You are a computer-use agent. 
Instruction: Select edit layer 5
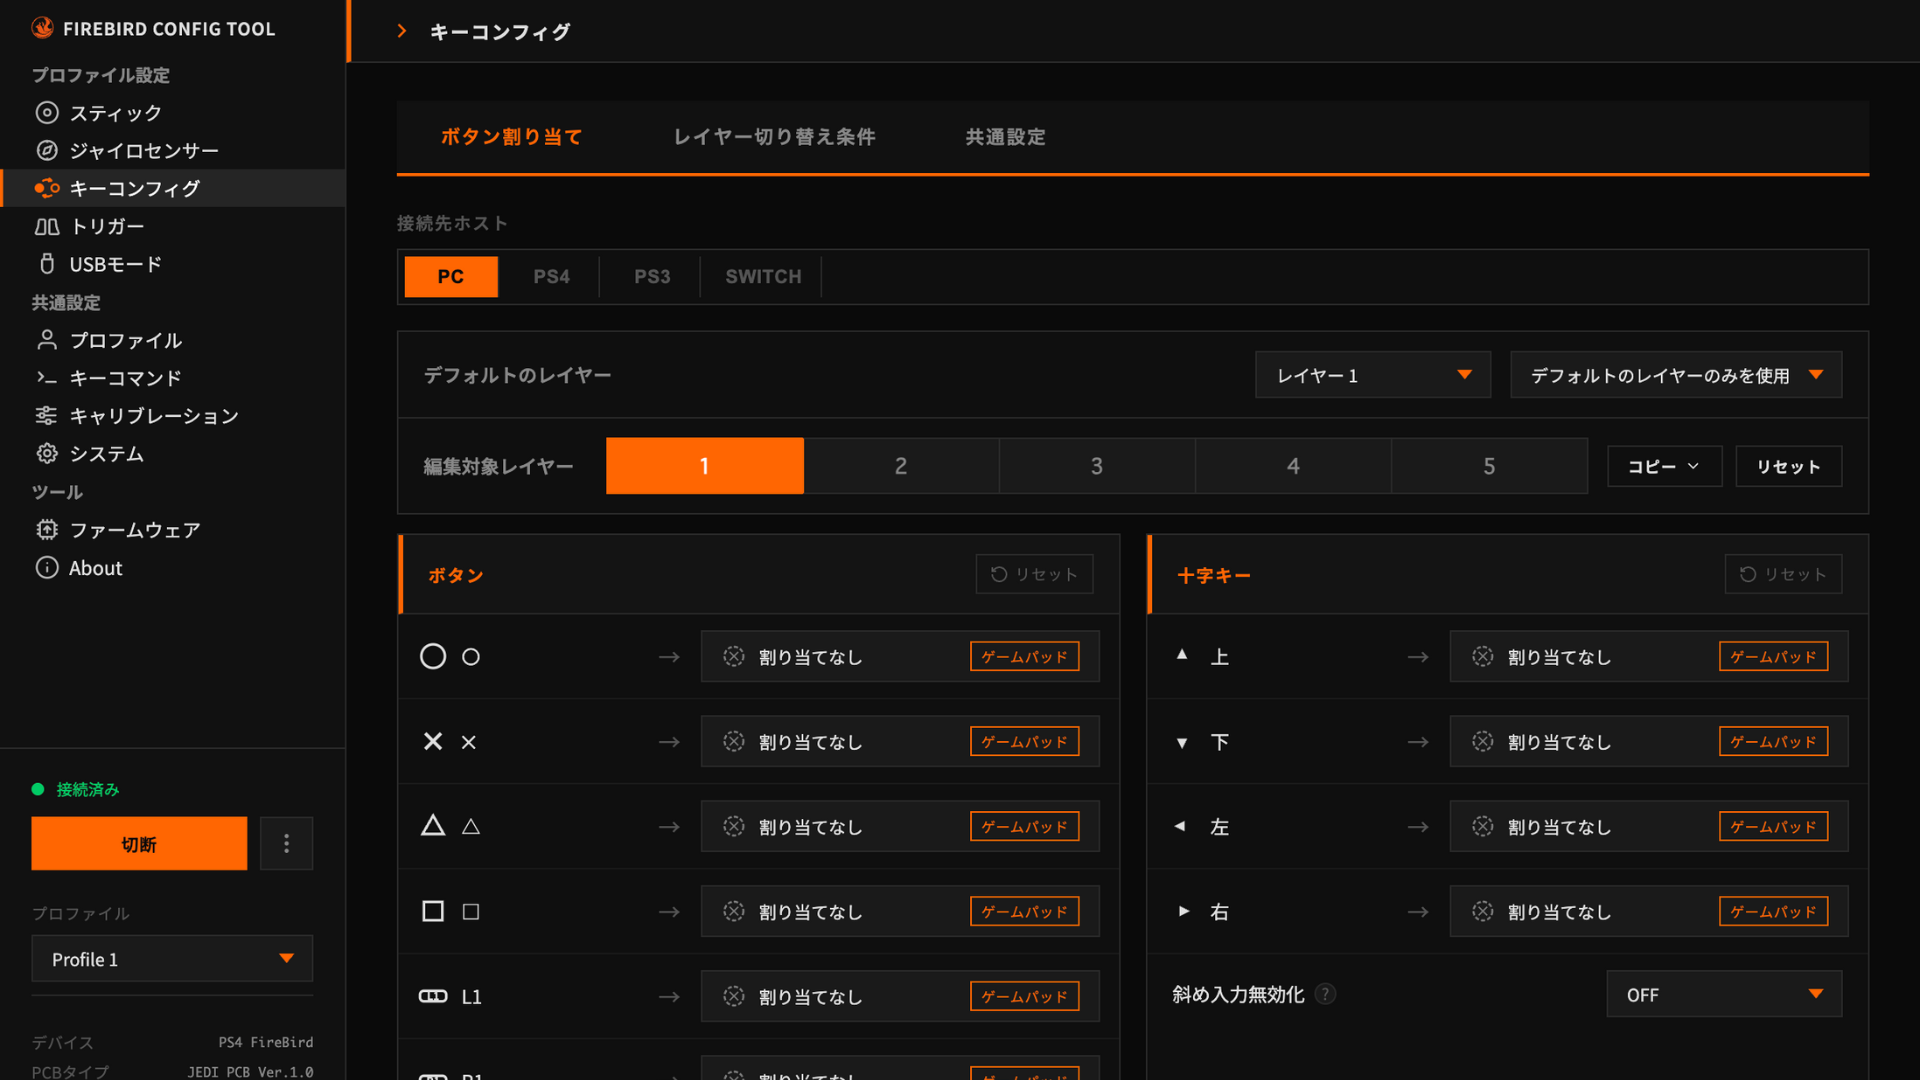[1489, 466]
